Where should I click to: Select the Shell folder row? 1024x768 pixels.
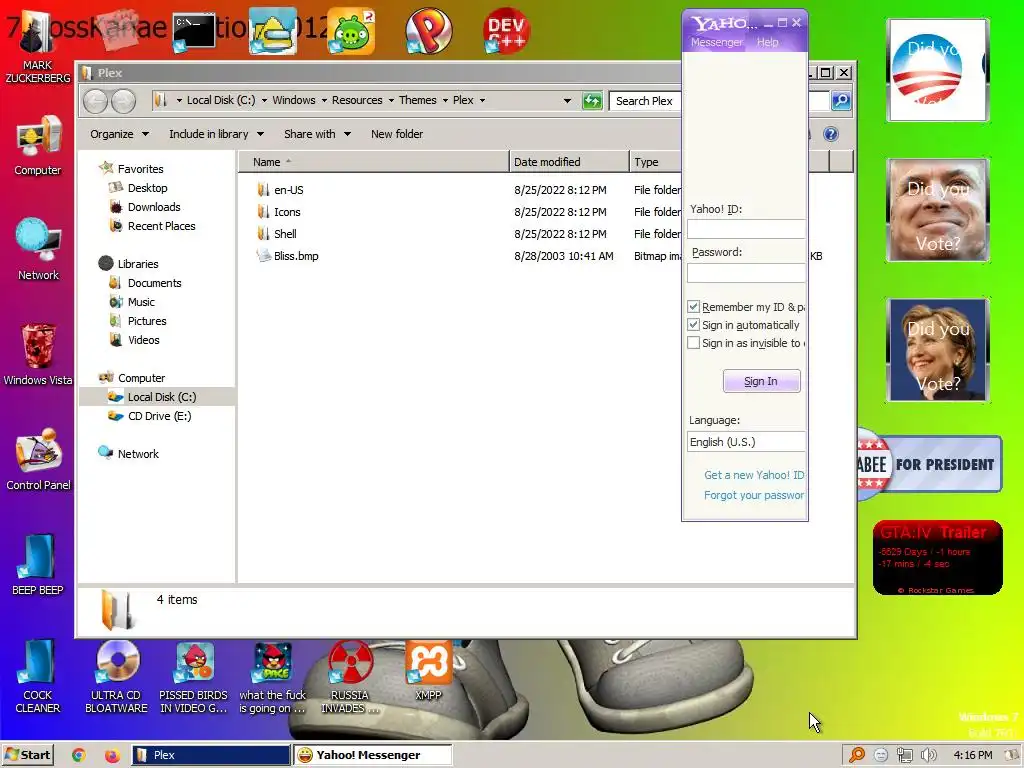(x=285, y=234)
